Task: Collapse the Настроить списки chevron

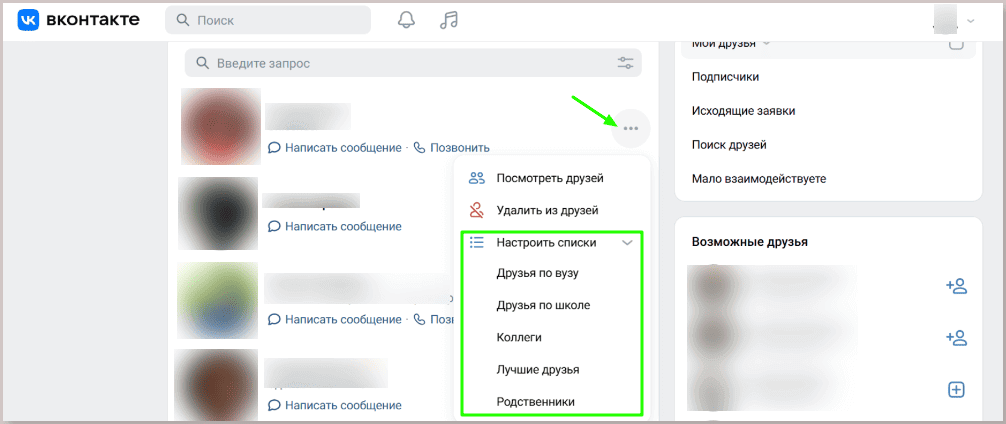Action: pyautogui.click(x=627, y=242)
